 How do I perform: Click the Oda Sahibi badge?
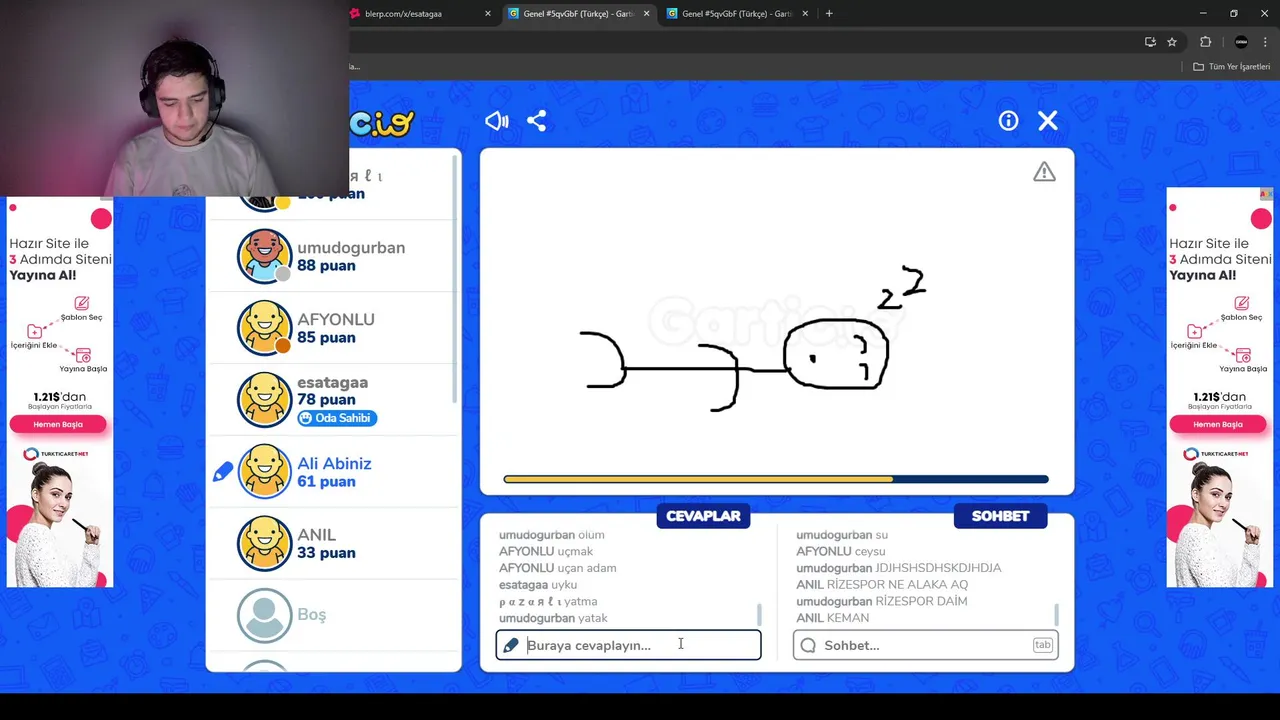tap(337, 418)
